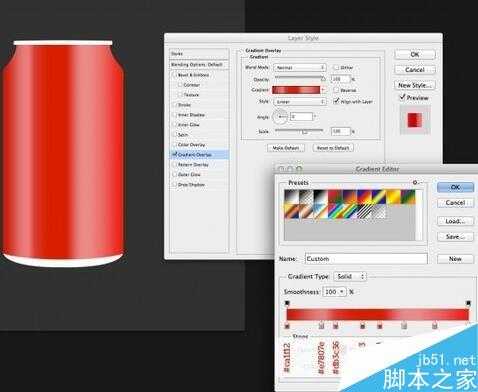Click OK in the Gradient Editor
This screenshot has width=478, height=392.
[455, 187]
